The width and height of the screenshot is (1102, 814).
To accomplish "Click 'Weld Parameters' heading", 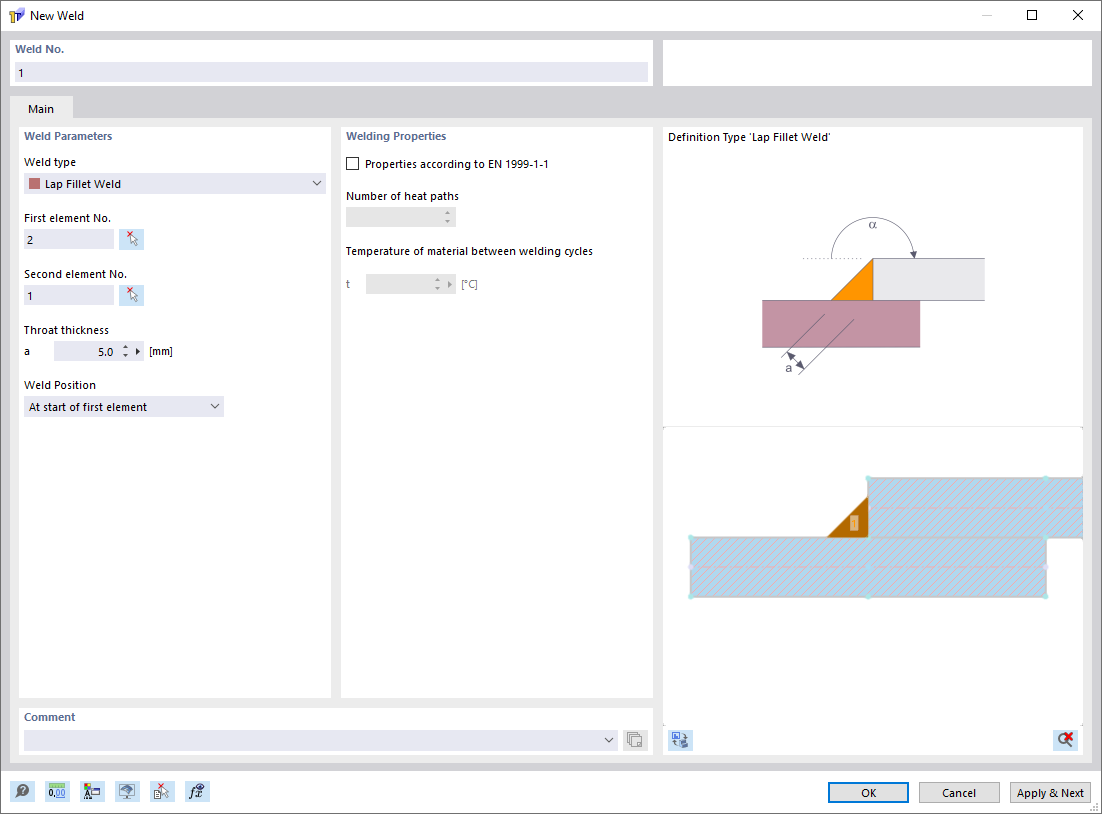I will (68, 136).
